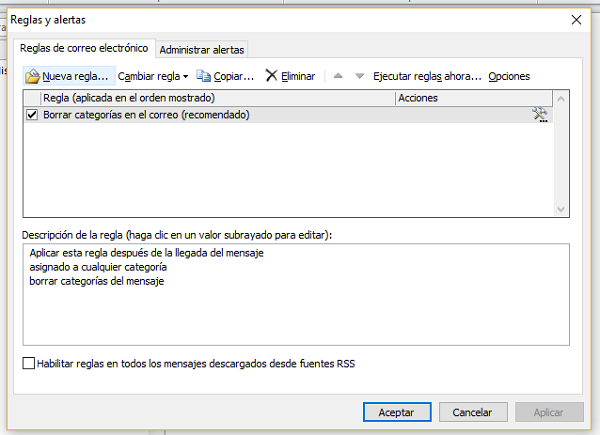
Task: Select the Borrar categorías en el correo rule
Action: 289,115
